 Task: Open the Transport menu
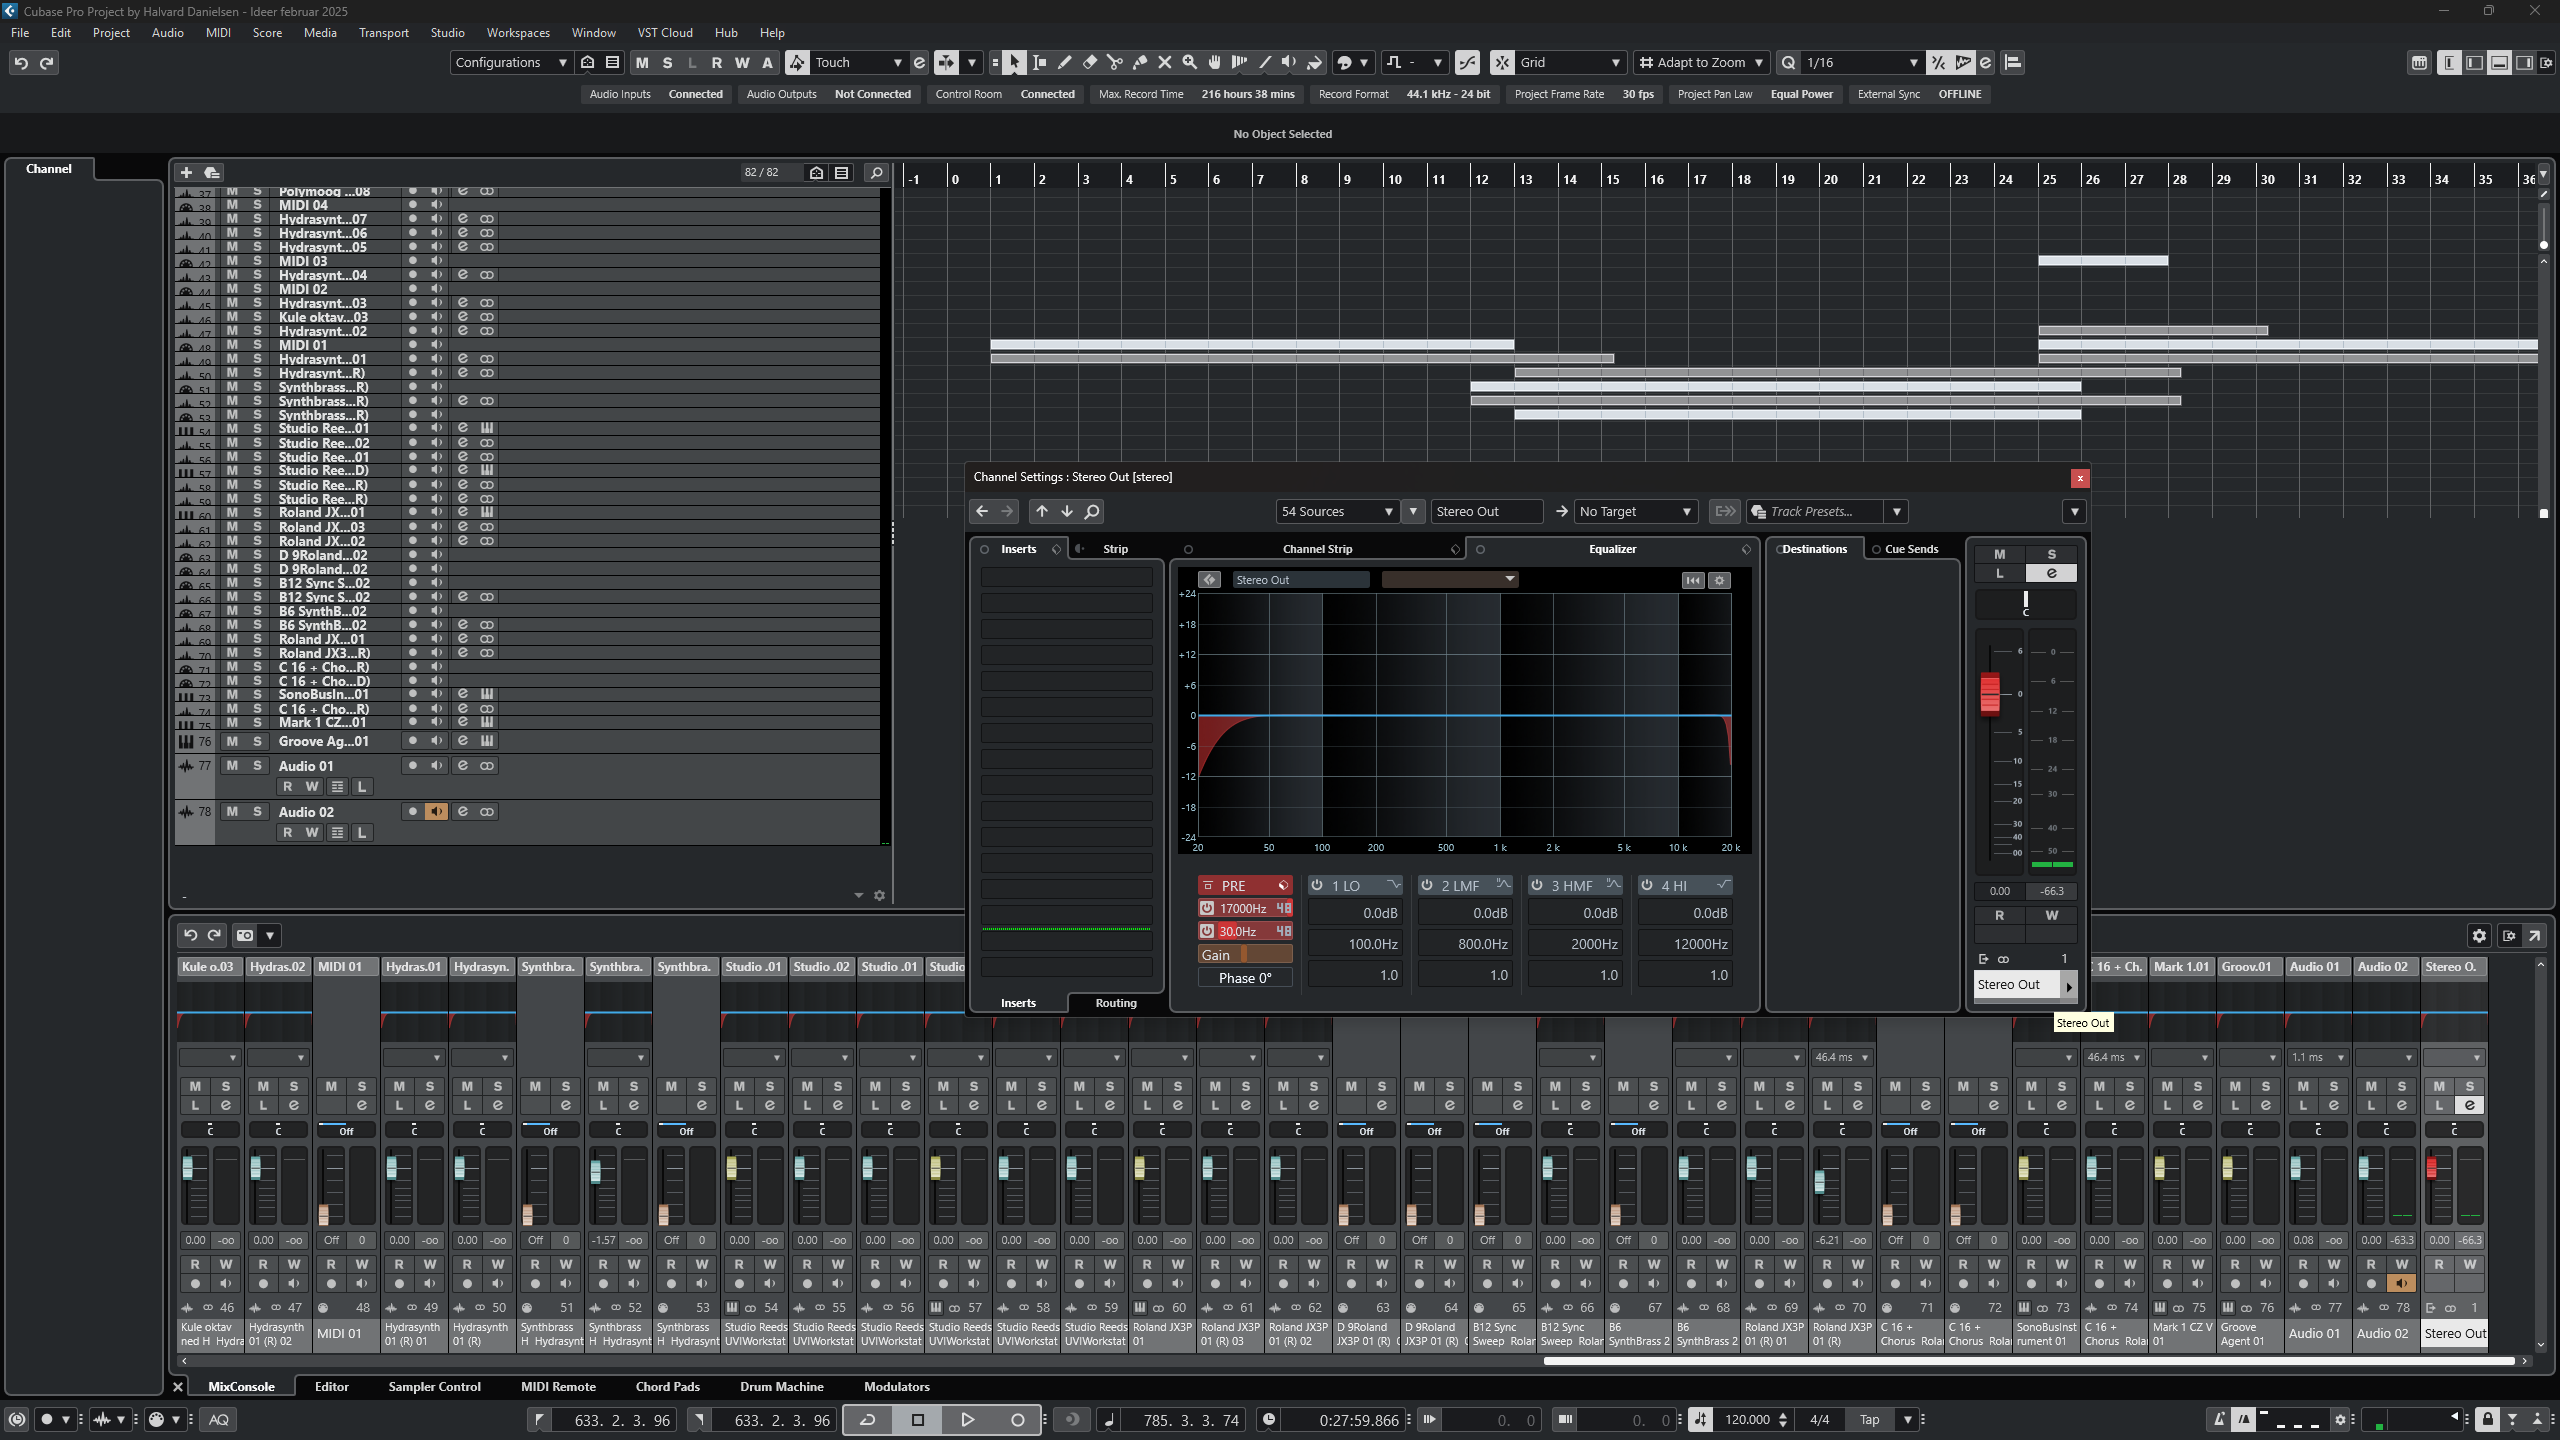coord(383,32)
